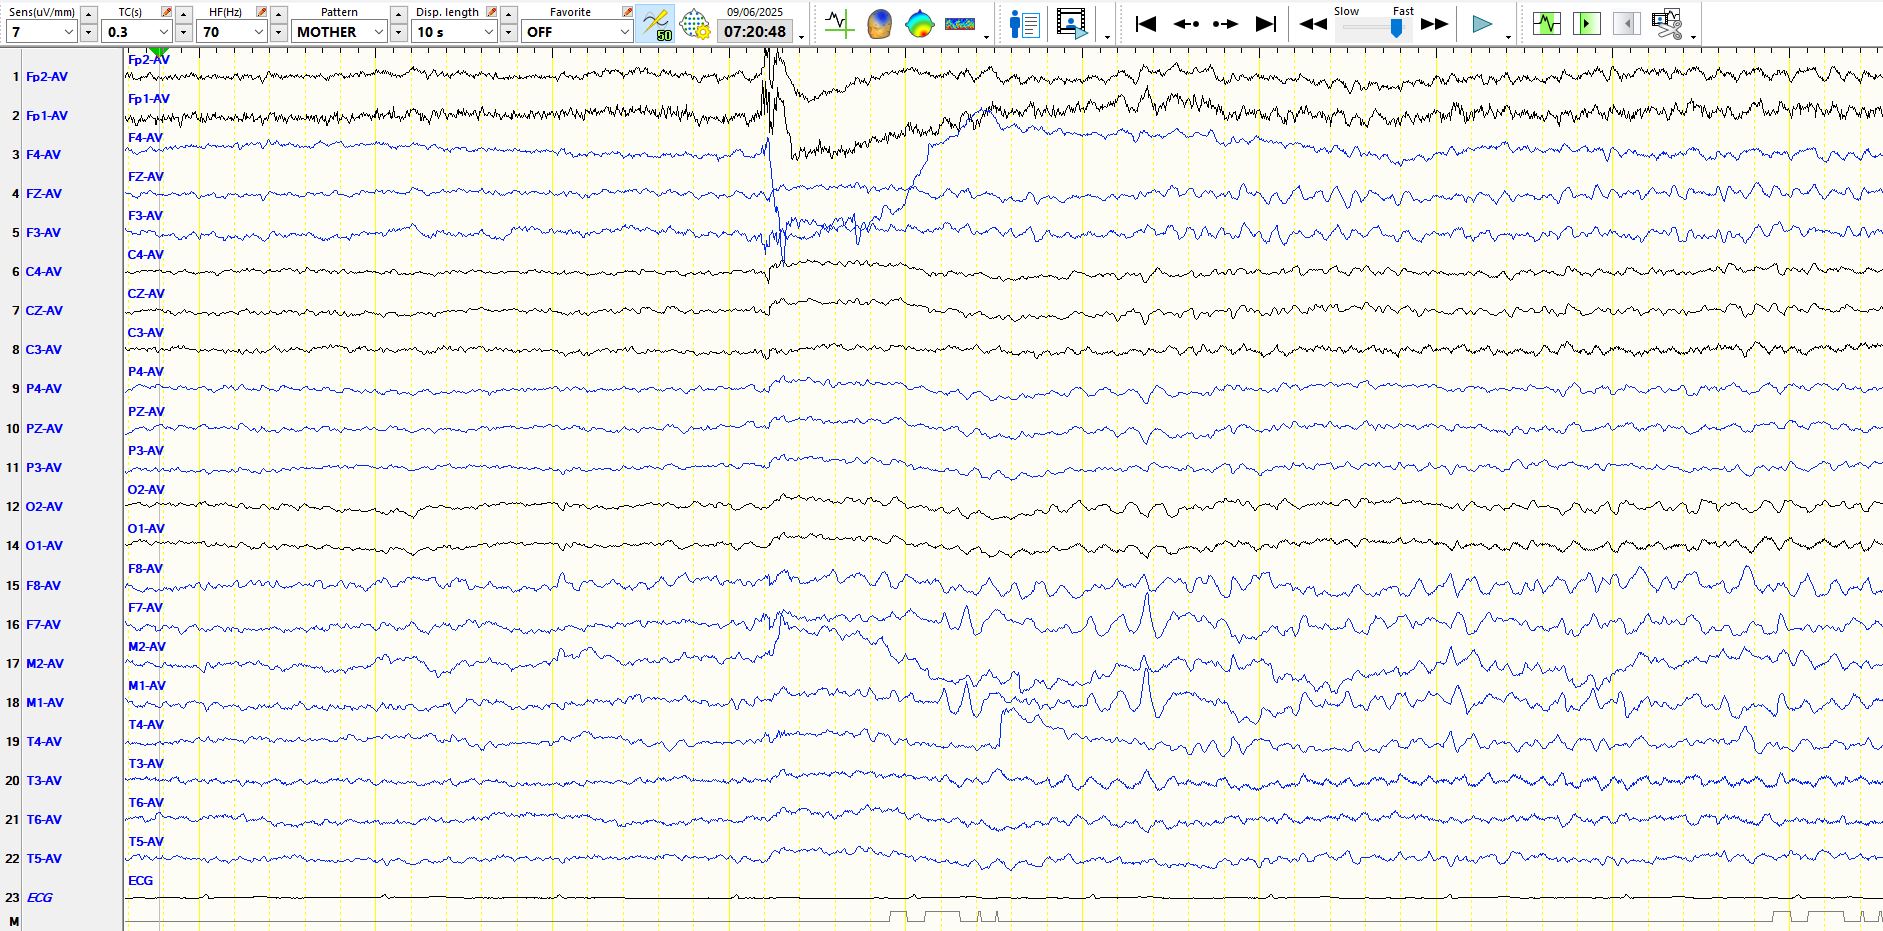The image size is (1883, 931).
Task: Open the HF(Hz) dropdown showing 70
Action: [232, 32]
